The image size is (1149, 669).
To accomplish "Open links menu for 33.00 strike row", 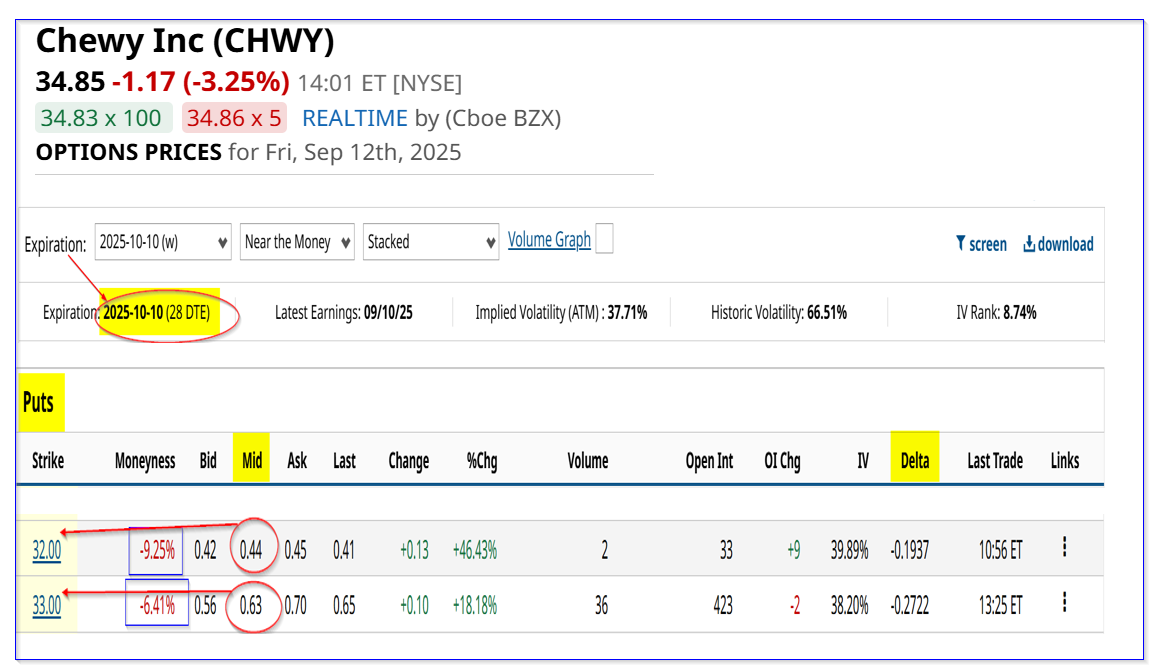I will pyautogui.click(x=1065, y=603).
